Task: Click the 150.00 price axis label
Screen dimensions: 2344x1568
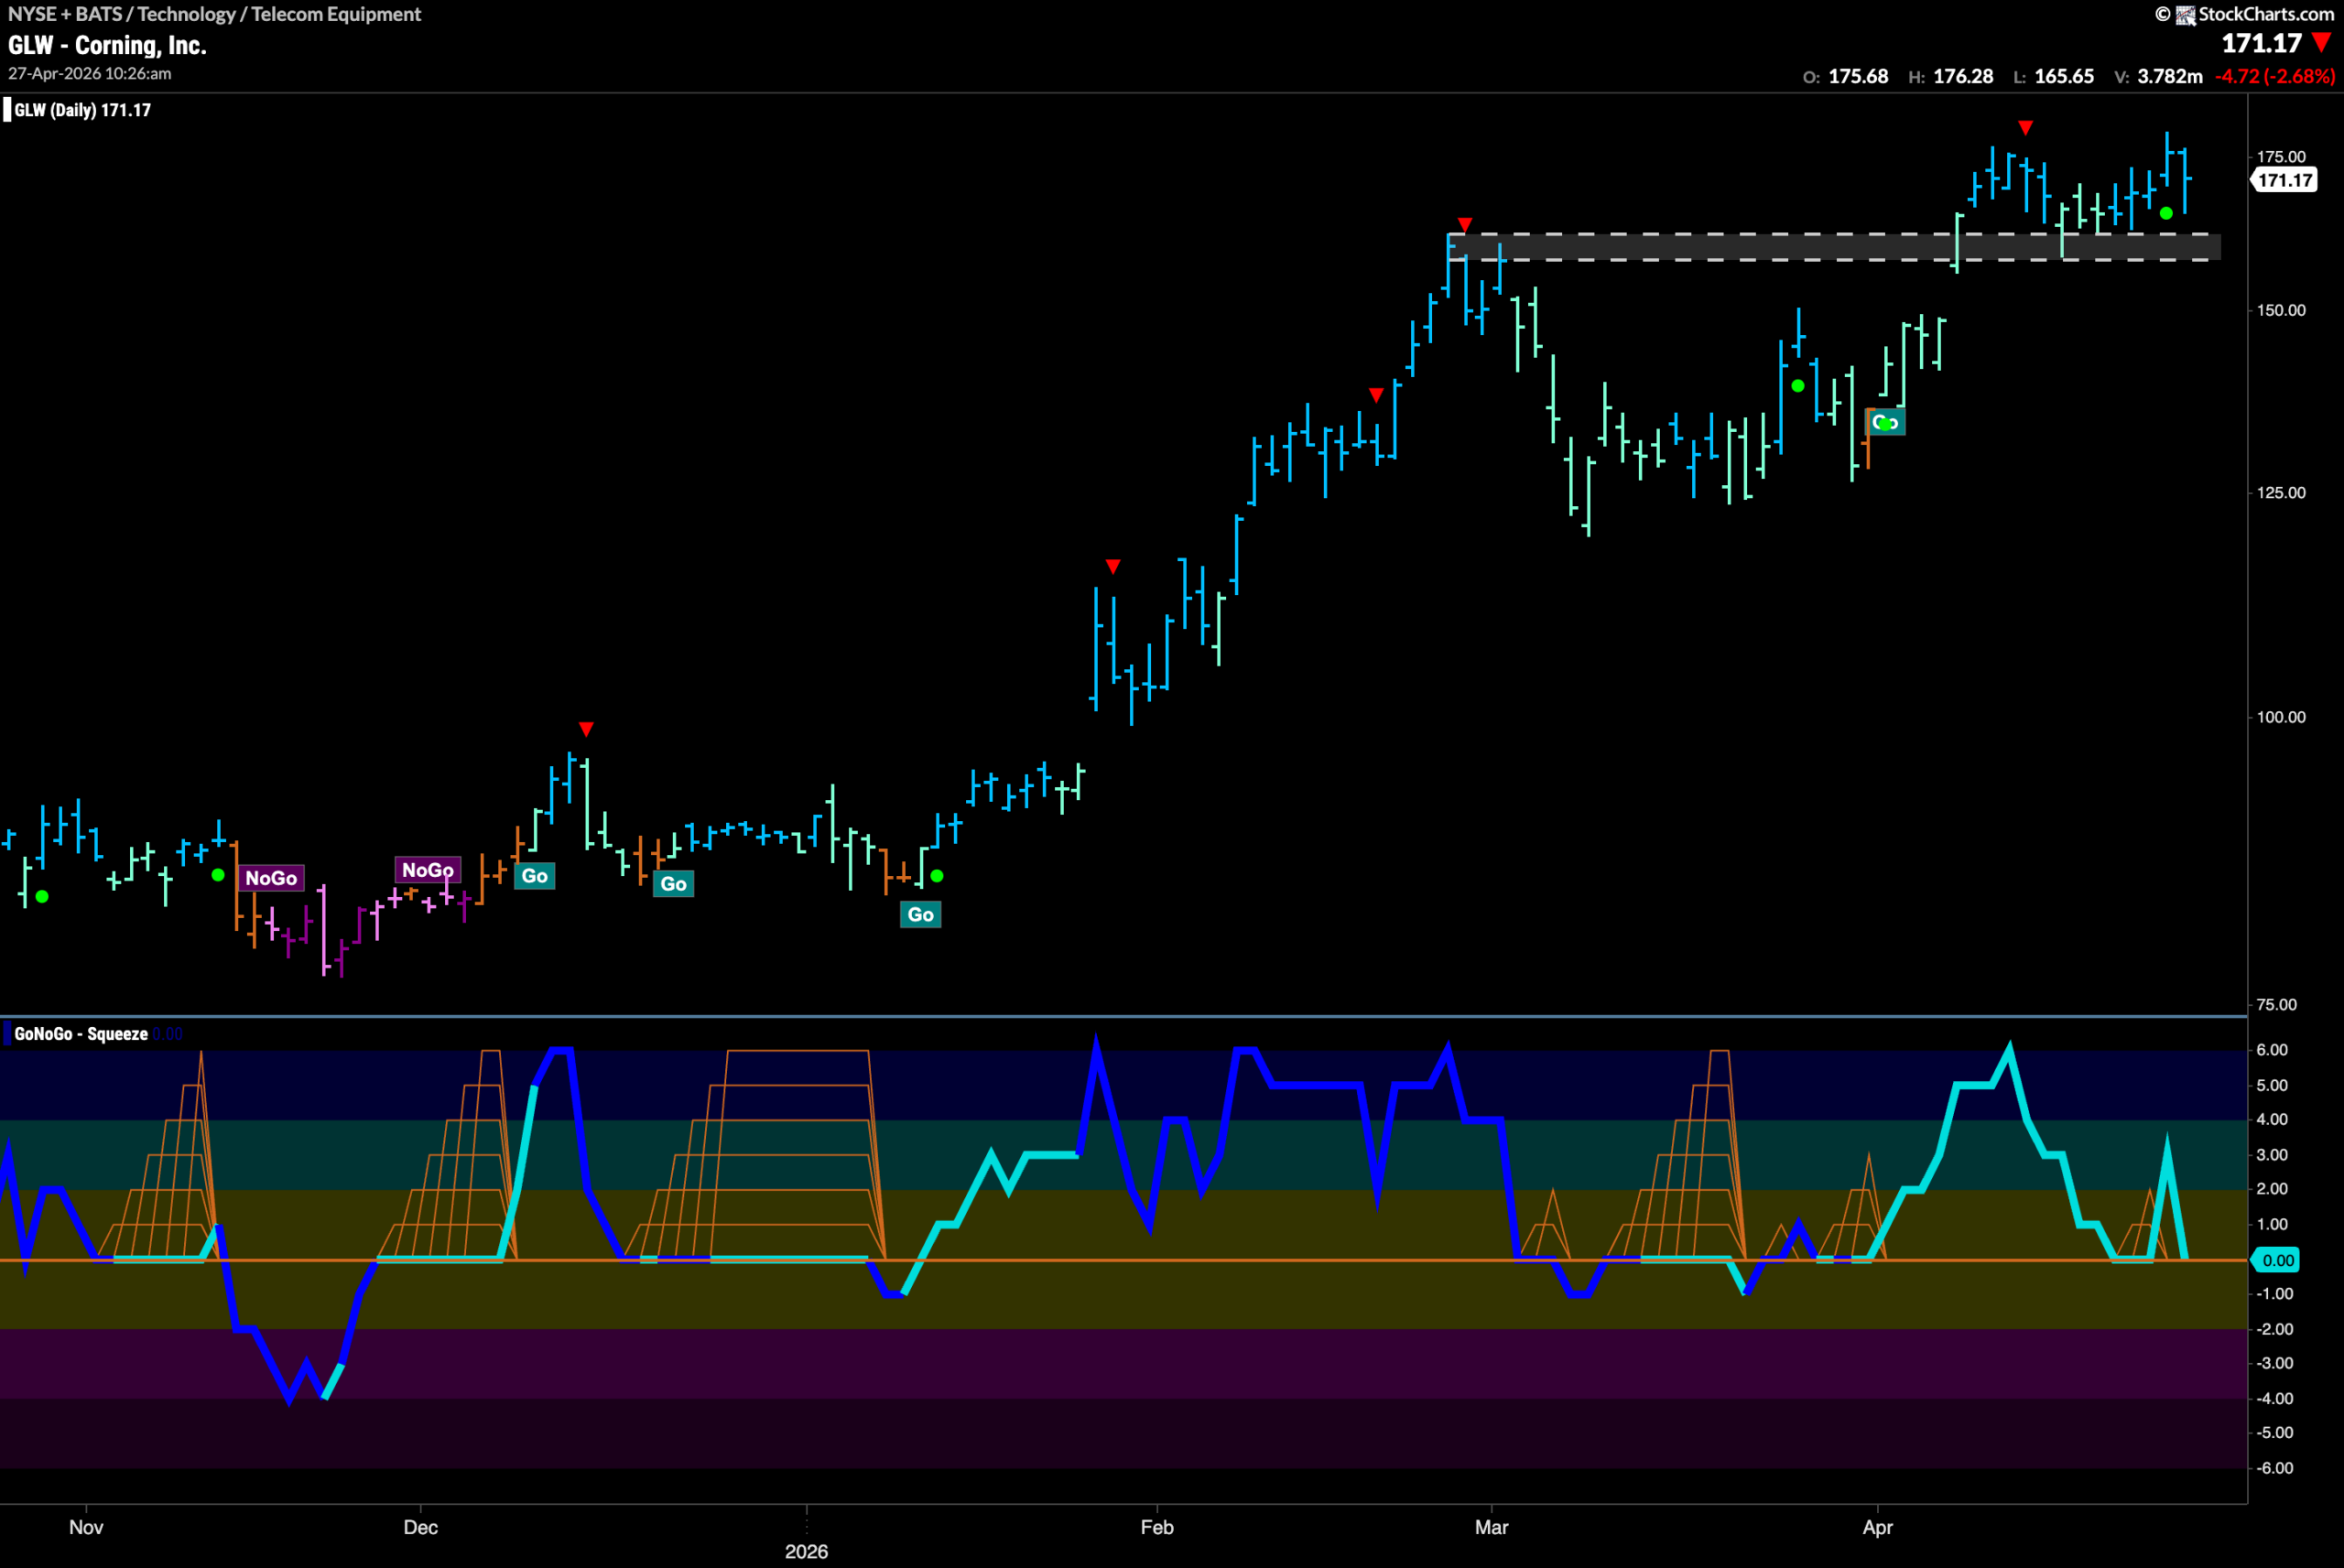Action: pyautogui.click(x=2281, y=310)
